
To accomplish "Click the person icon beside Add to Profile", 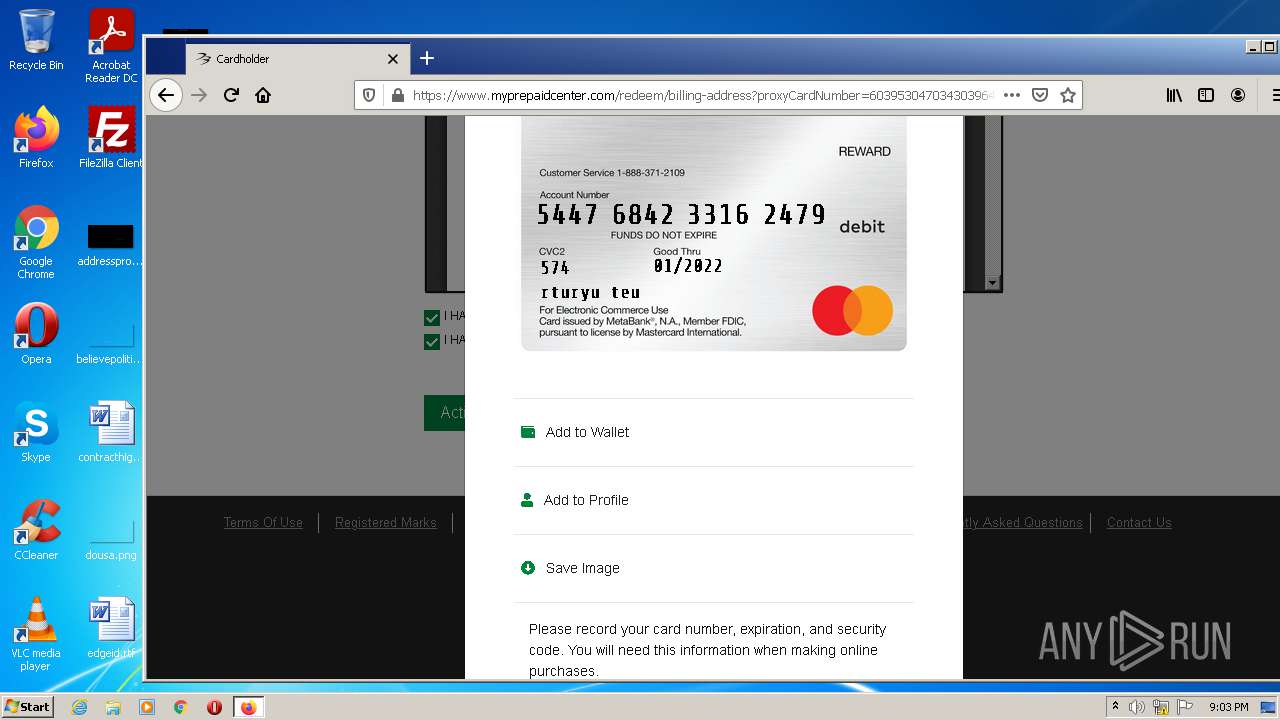I will [x=527, y=500].
